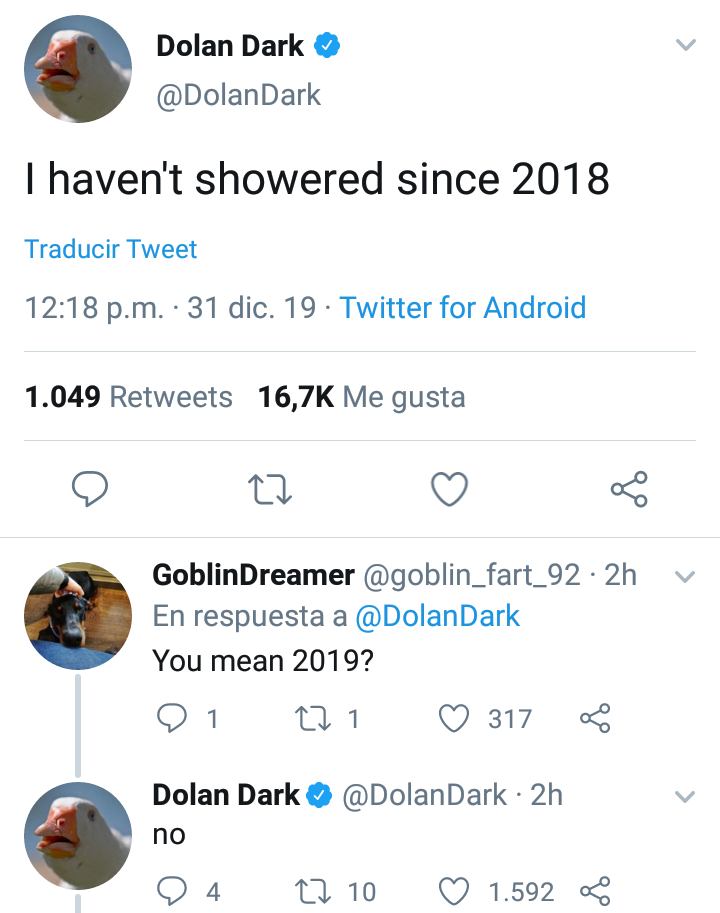This screenshot has width=720, height=913.
Task: View the 1.049 Retweets list
Action: [128, 397]
